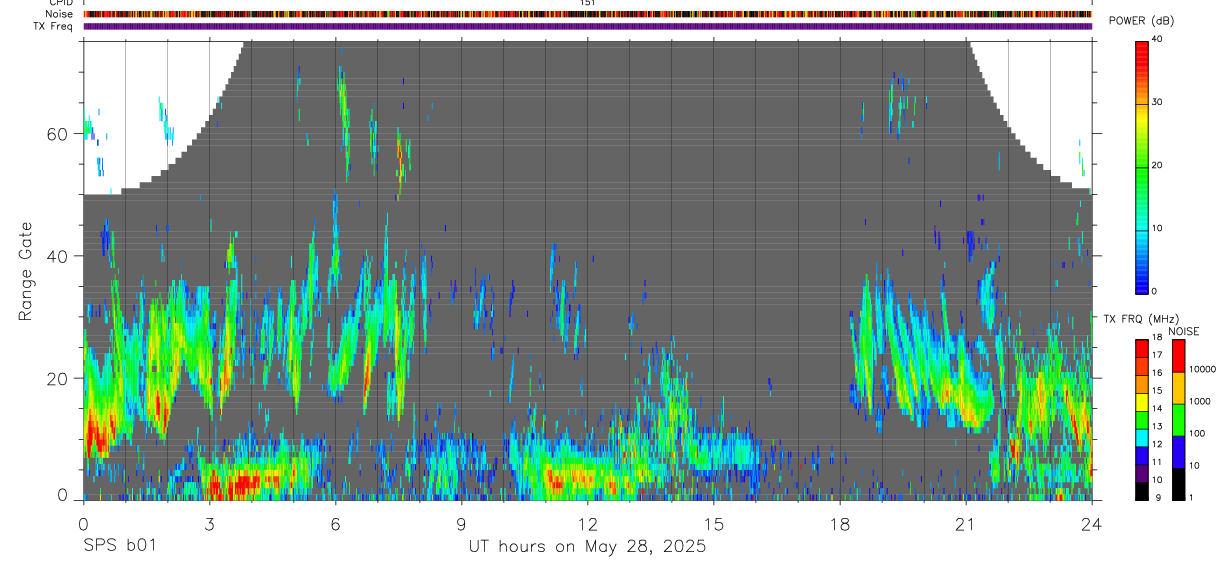This screenshot has height=567, width=1228.
Task: Click the TX Freq strip label at top left
Action: [55, 26]
